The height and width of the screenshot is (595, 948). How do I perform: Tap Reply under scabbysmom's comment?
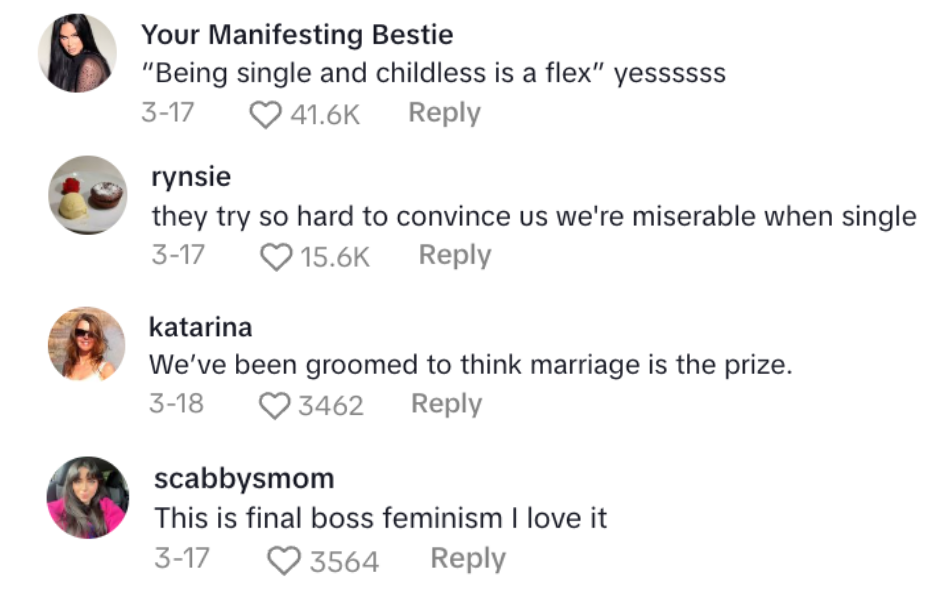point(468,559)
